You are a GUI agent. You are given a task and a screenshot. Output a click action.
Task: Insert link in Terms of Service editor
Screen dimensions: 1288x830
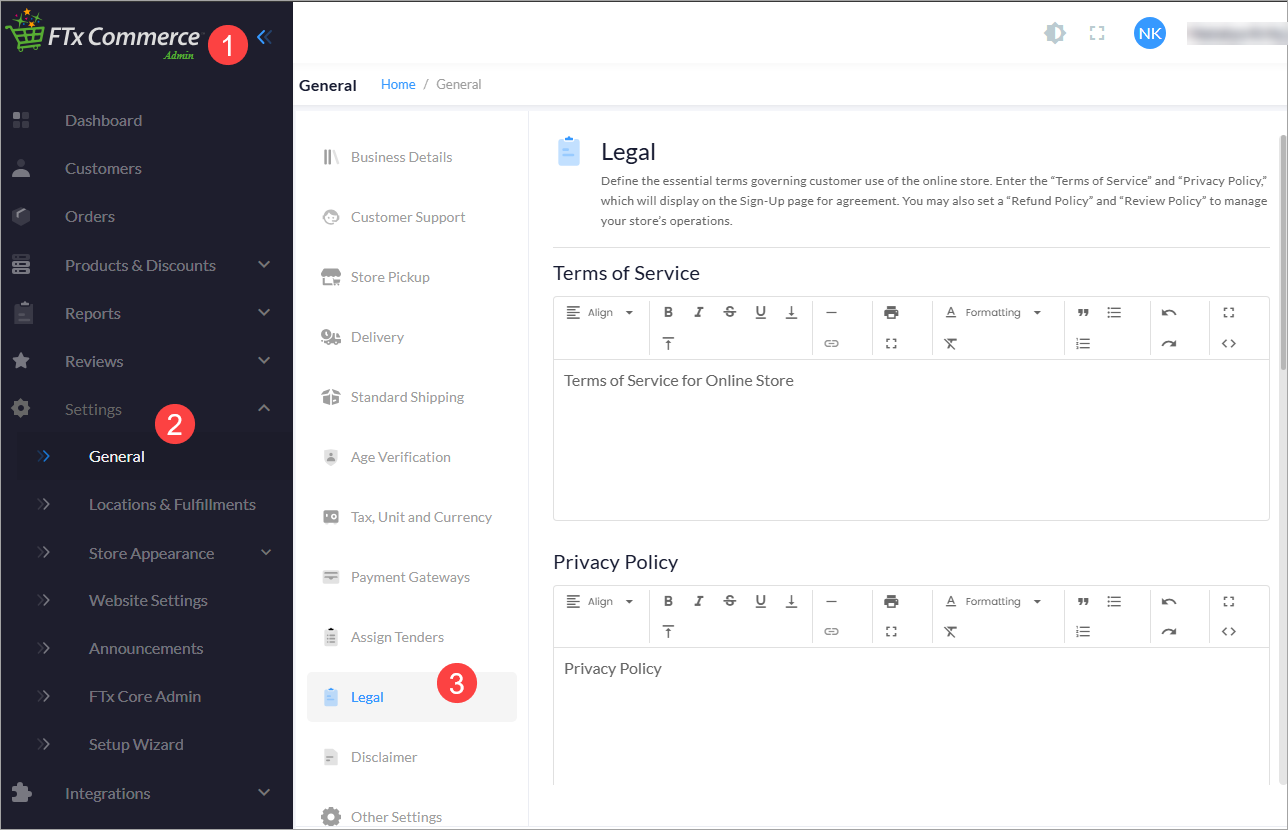click(831, 343)
